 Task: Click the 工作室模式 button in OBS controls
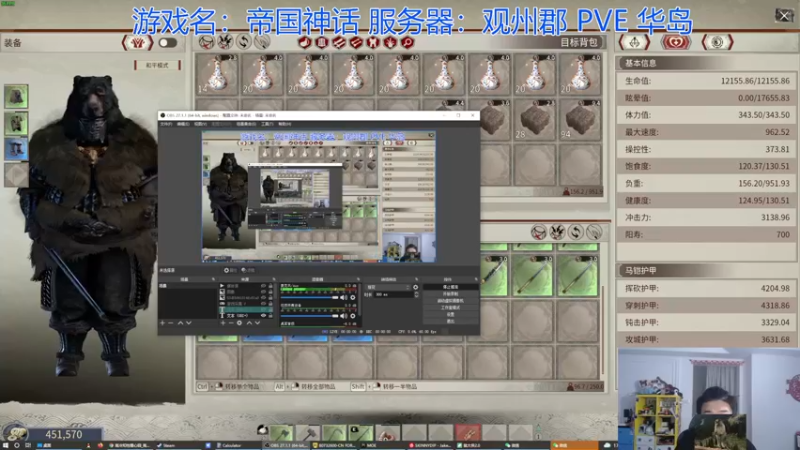(450, 308)
